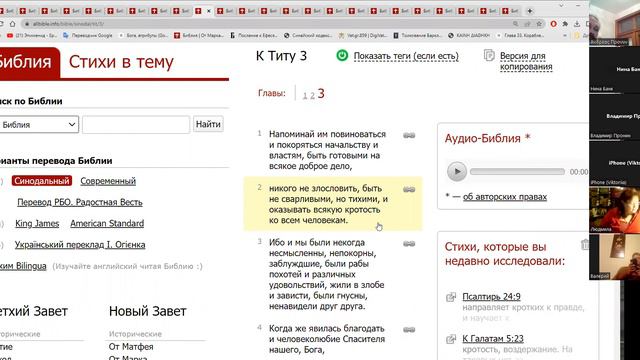This screenshot has width=640, height=360.
Task: Select current chapter 3
Action: (321, 94)
